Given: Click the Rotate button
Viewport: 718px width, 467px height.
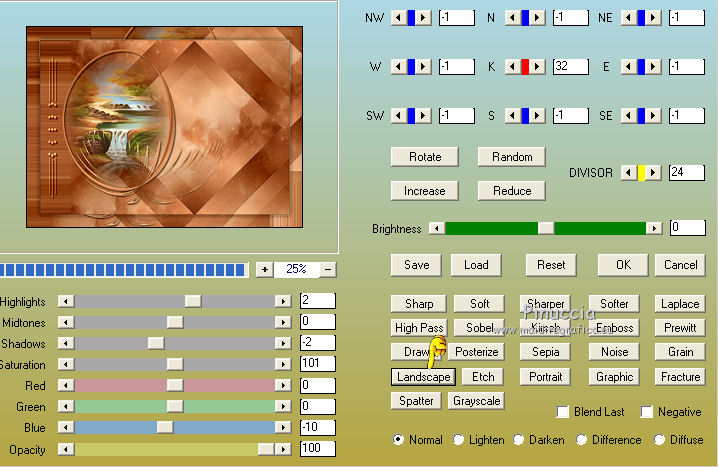Looking at the screenshot, I should click(424, 157).
